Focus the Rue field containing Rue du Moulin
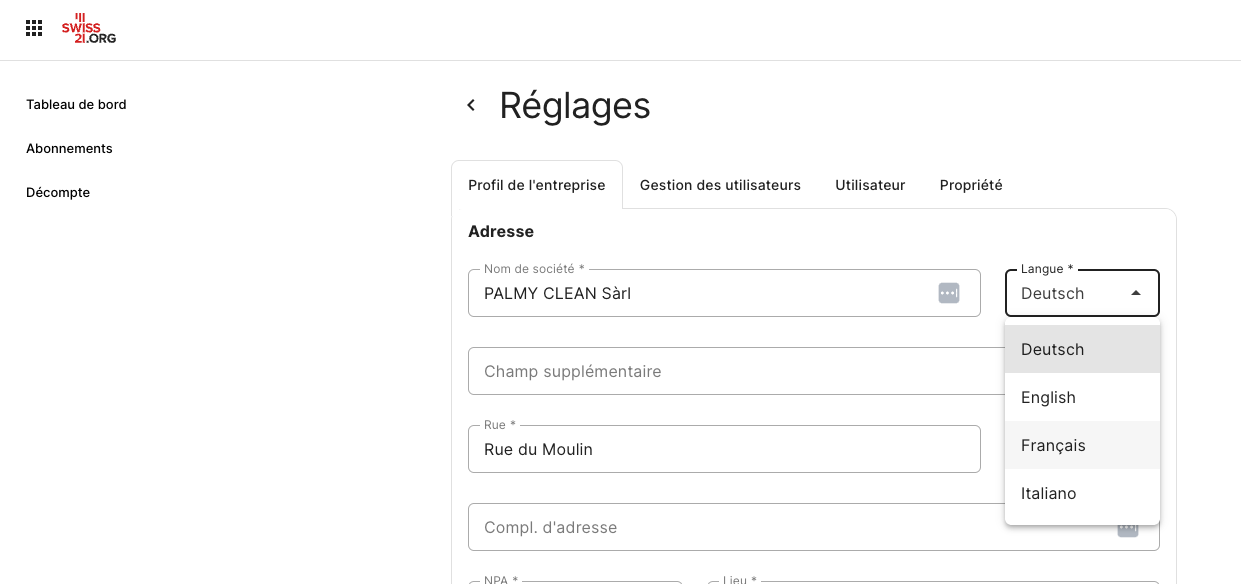 click(724, 449)
